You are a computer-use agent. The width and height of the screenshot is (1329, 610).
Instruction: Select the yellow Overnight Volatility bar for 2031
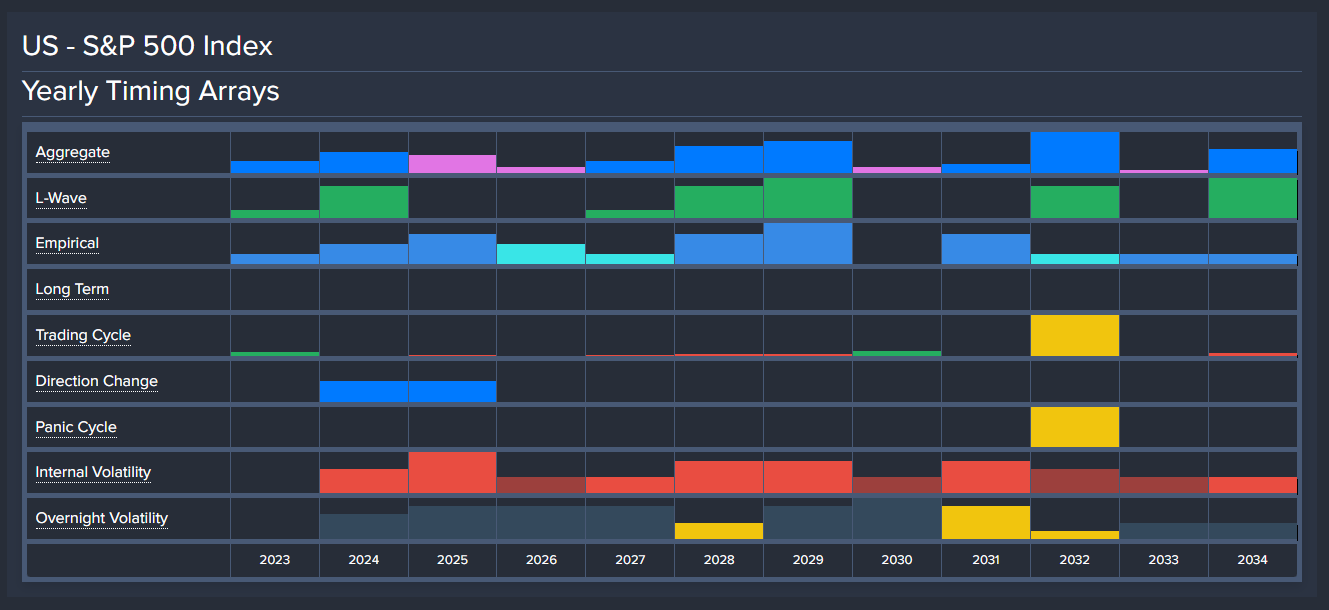[986, 523]
